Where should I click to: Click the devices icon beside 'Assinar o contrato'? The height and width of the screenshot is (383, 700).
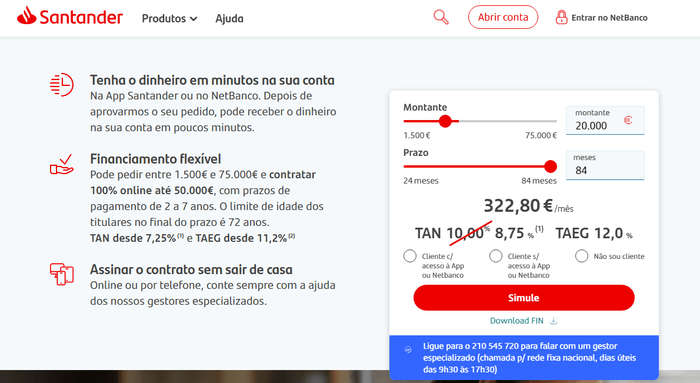pyautogui.click(x=62, y=274)
